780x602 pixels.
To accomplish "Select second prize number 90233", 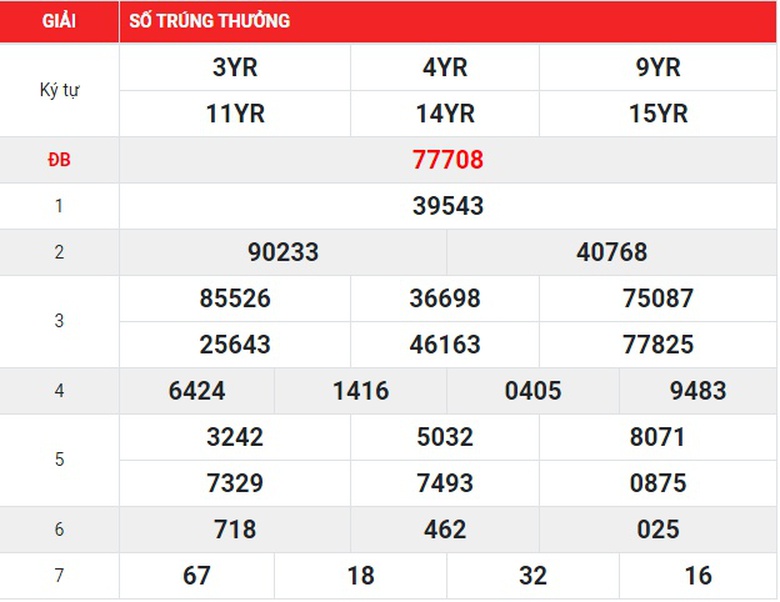I will [283, 252].
